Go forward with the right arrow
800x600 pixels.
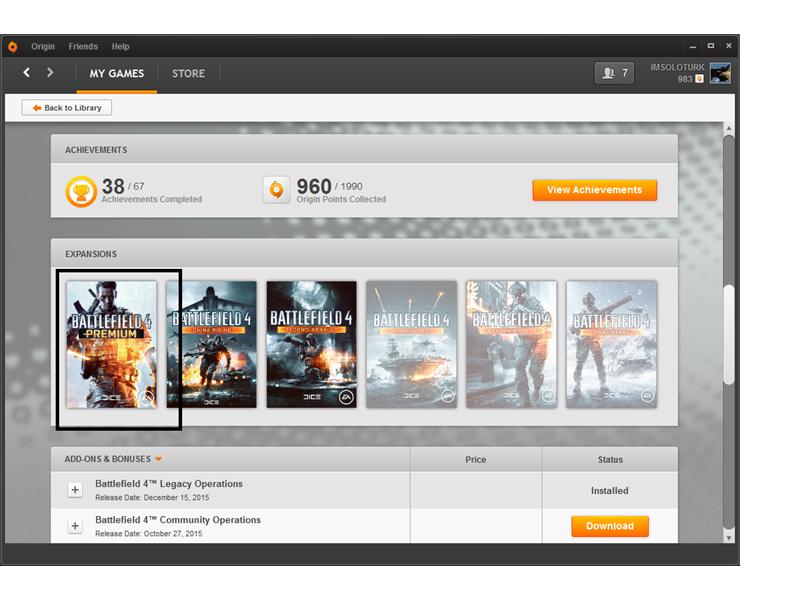click(x=49, y=72)
